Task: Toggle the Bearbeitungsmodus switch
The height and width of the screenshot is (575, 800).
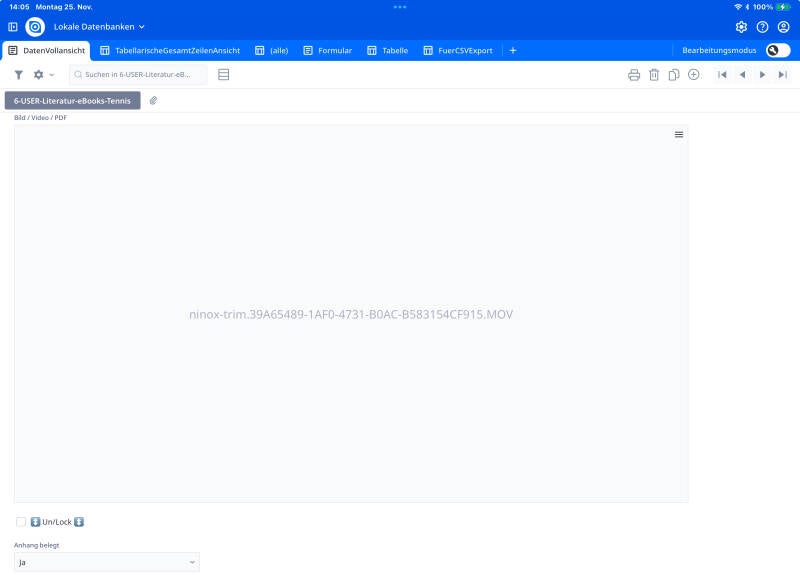Action: point(778,50)
